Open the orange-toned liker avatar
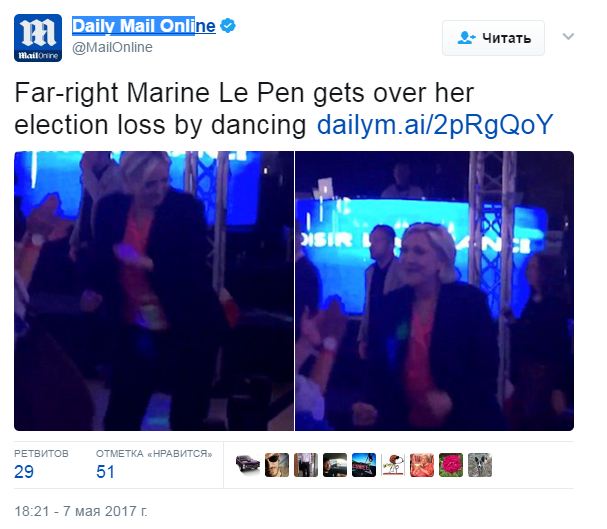The height and width of the screenshot is (529, 607). (422, 465)
